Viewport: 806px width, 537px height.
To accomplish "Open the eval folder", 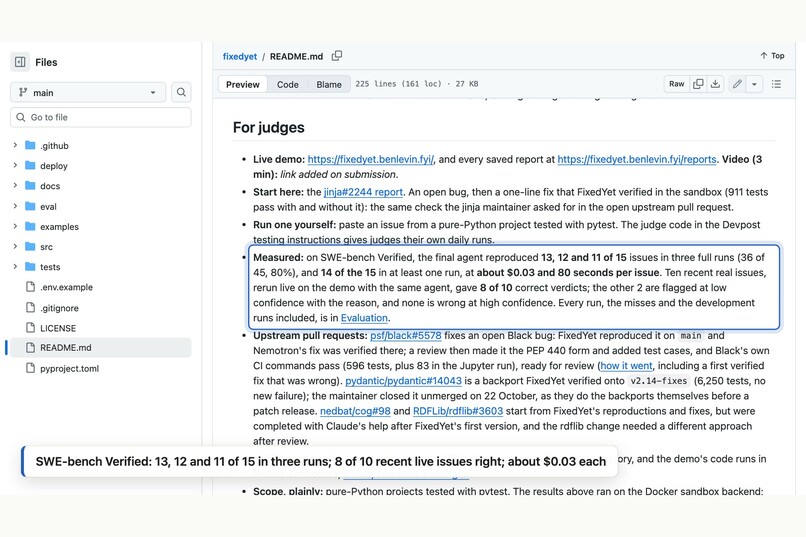I will coord(48,206).
